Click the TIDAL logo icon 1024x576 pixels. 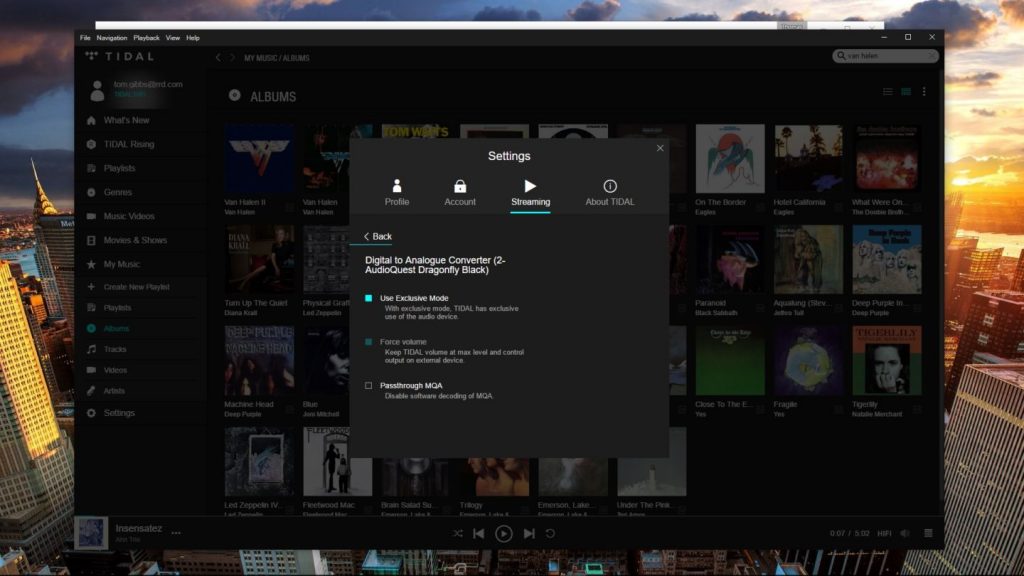click(x=91, y=56)
